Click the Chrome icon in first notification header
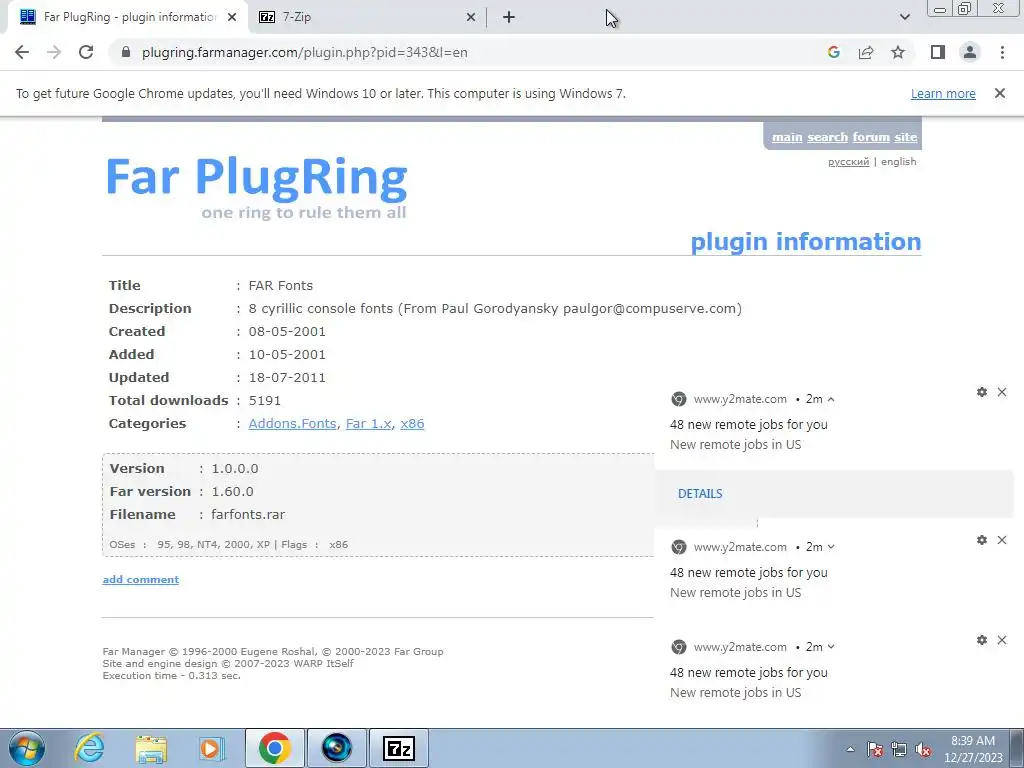Image resolution: width=1024 pixels, height=768 pixels. click(679, 399)
